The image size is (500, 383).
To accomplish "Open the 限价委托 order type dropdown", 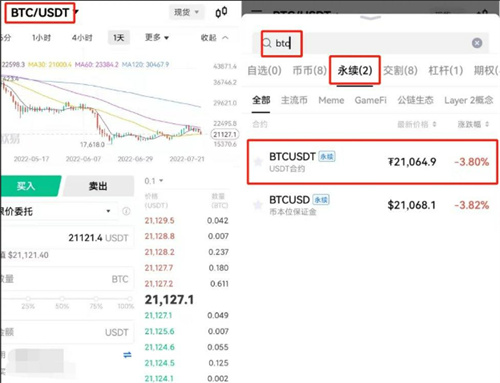I will (59, 211).
